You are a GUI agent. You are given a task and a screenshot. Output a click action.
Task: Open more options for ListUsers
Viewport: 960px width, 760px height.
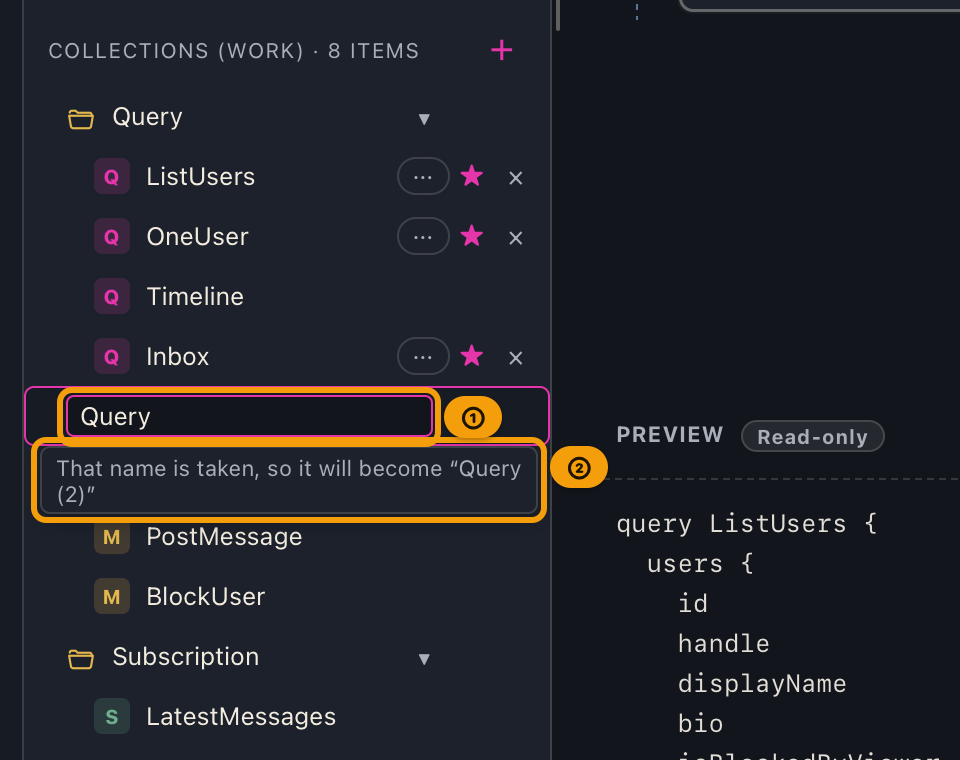pos(423,176)
